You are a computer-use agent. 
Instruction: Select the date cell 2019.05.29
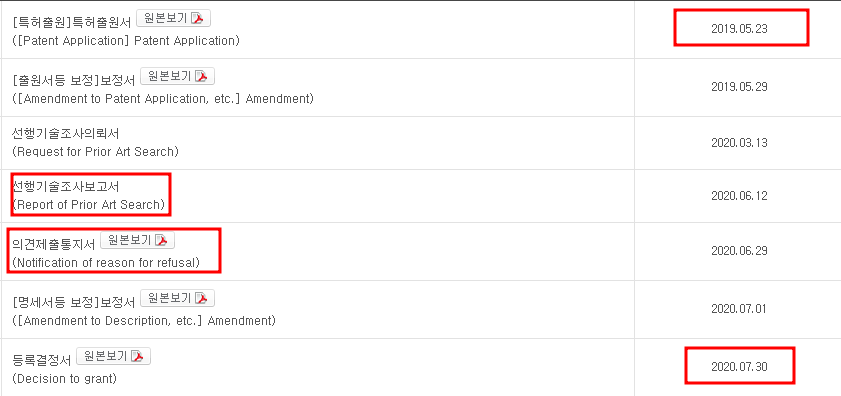click(x=739, y=87)
